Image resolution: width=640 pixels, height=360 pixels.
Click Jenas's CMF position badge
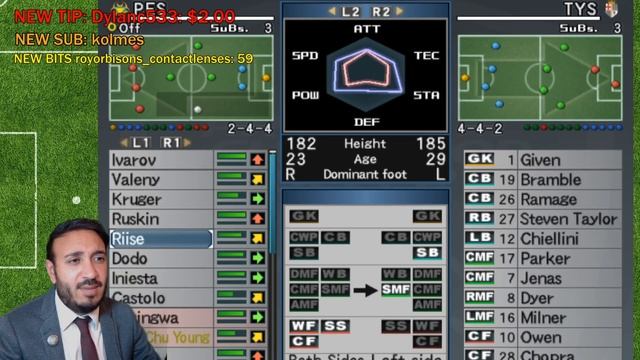(x=480, y=278)
